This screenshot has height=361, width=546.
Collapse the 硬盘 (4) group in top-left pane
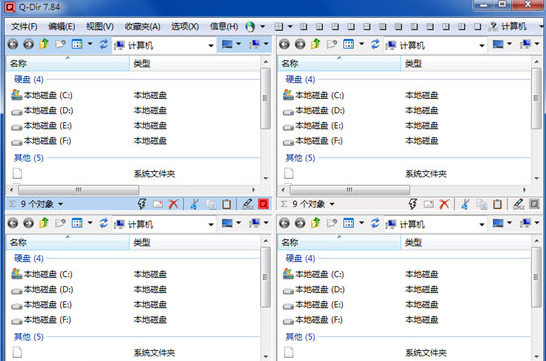coord(29,79)
